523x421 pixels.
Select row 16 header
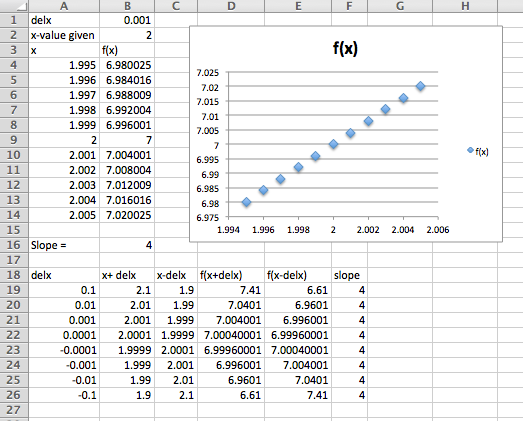[14, 245]
